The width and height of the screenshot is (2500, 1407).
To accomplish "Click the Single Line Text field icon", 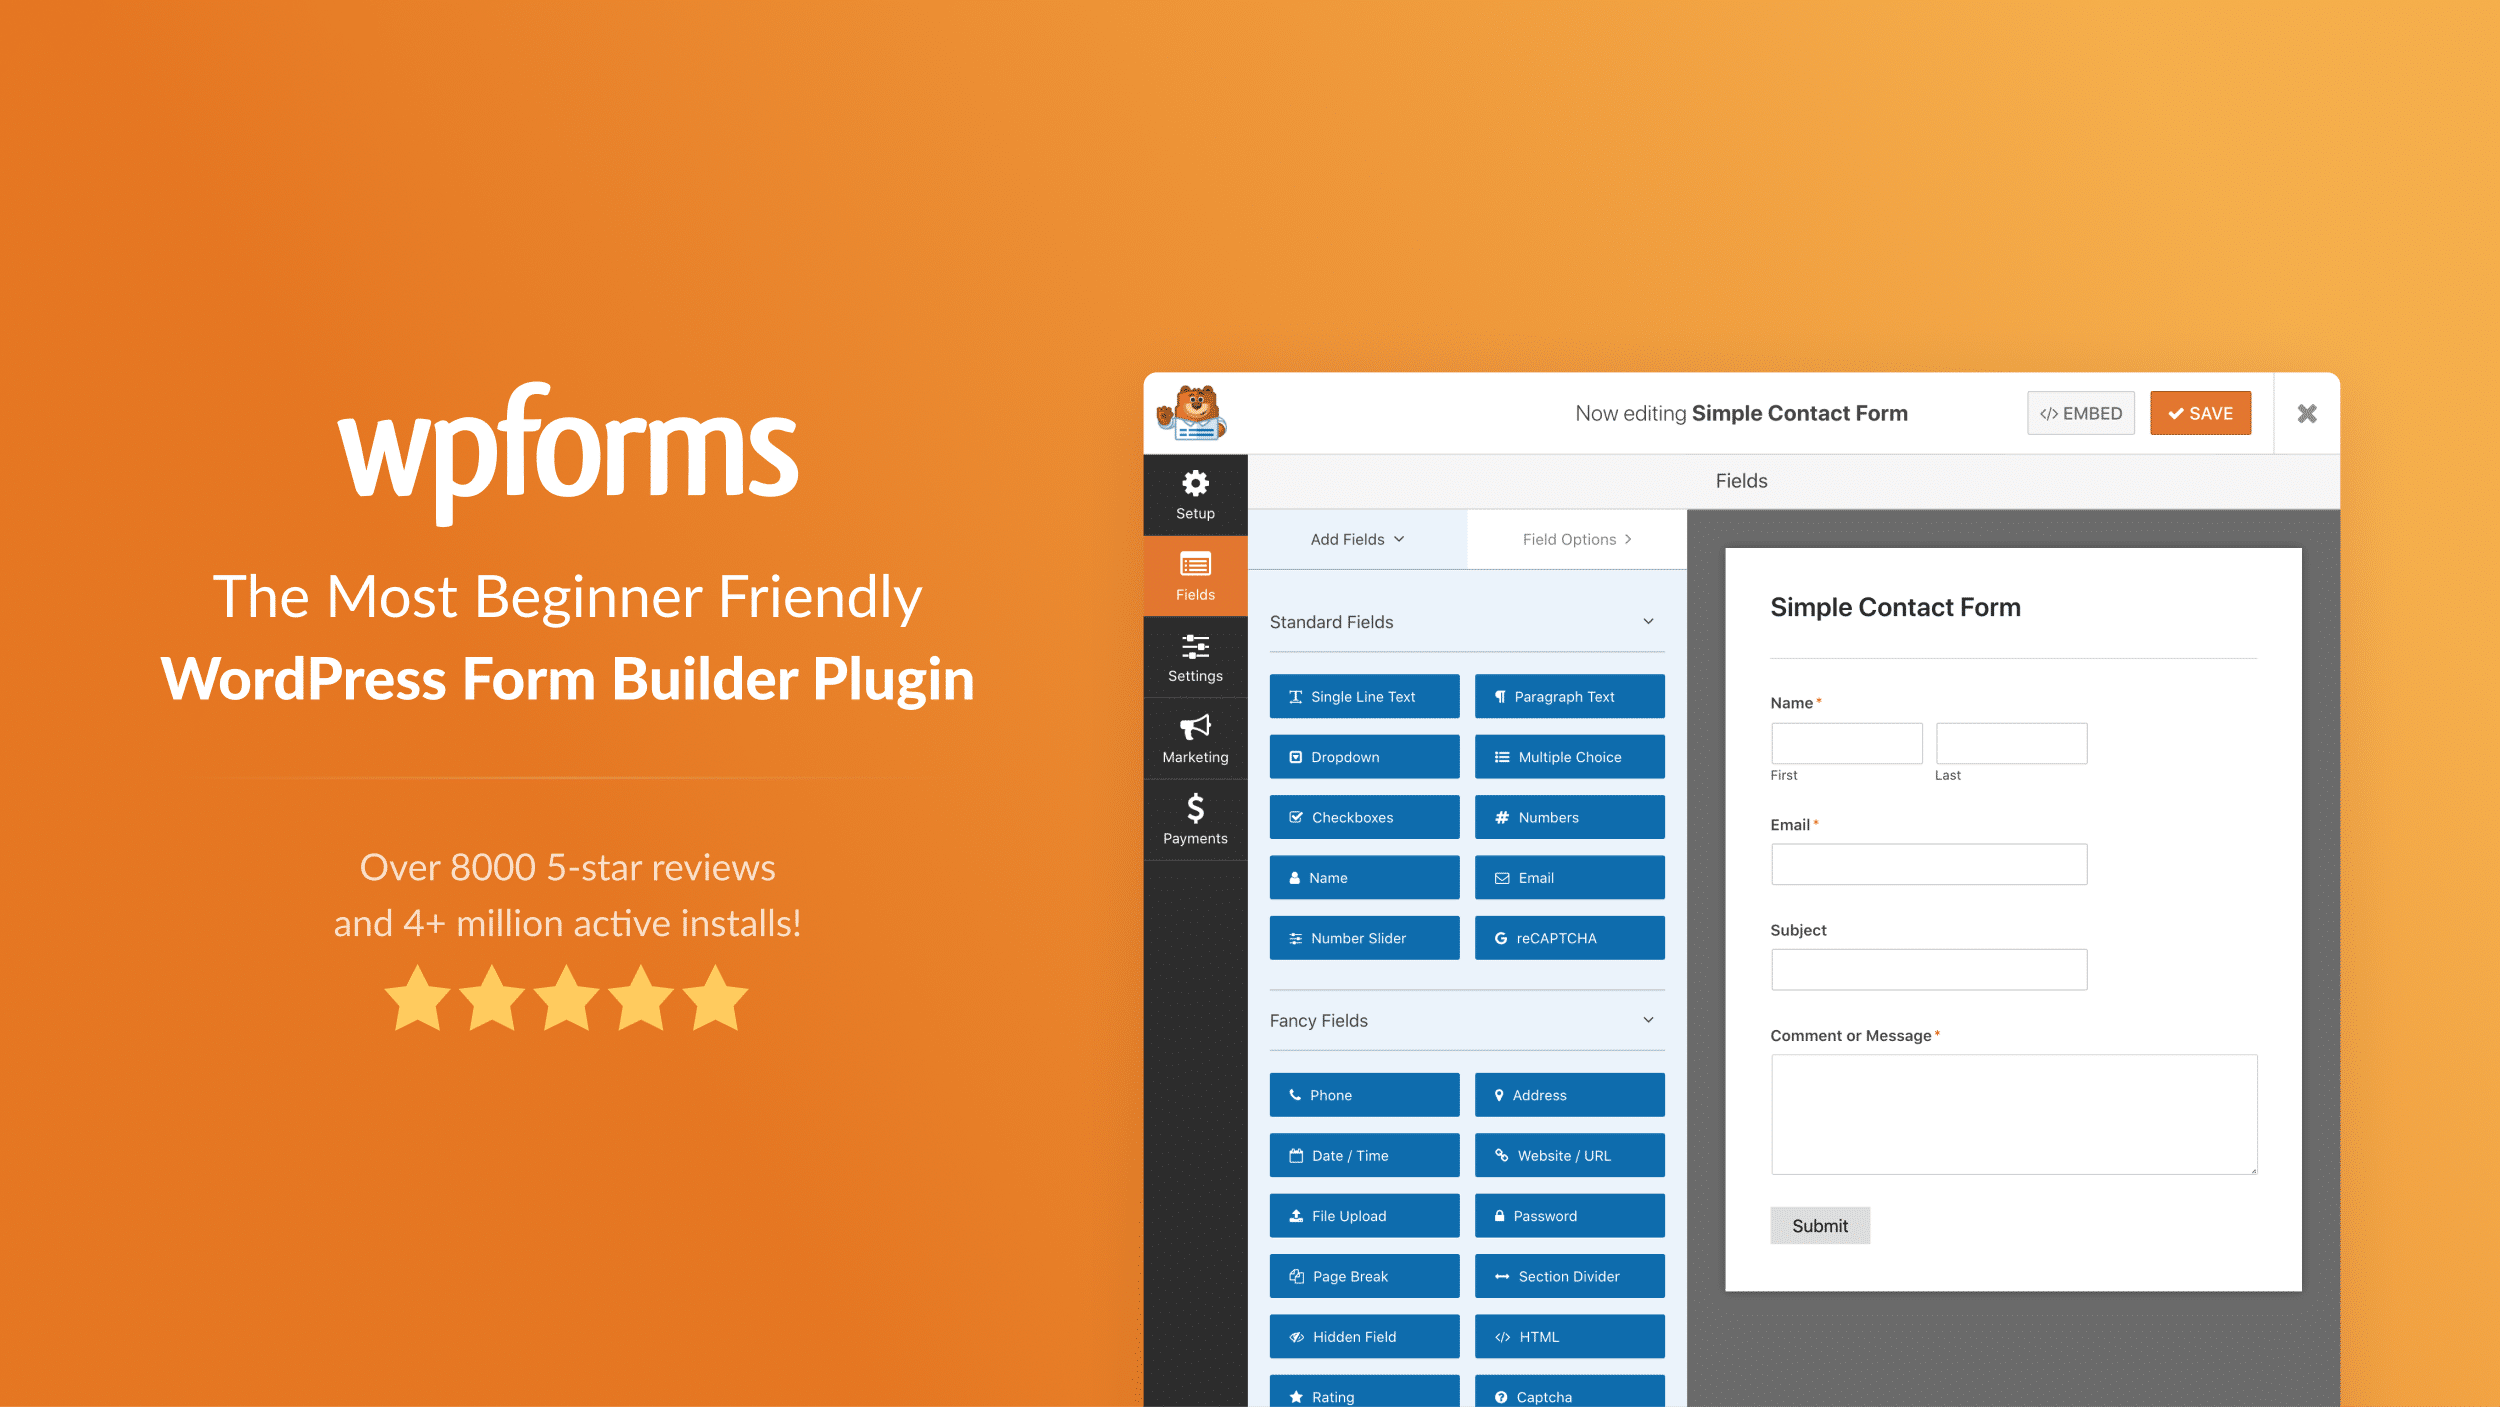I will tap(1365, 696).
